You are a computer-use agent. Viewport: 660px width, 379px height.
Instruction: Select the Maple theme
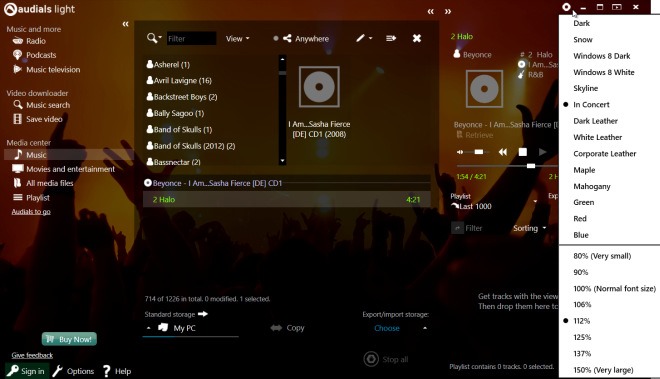click(584, 170)
